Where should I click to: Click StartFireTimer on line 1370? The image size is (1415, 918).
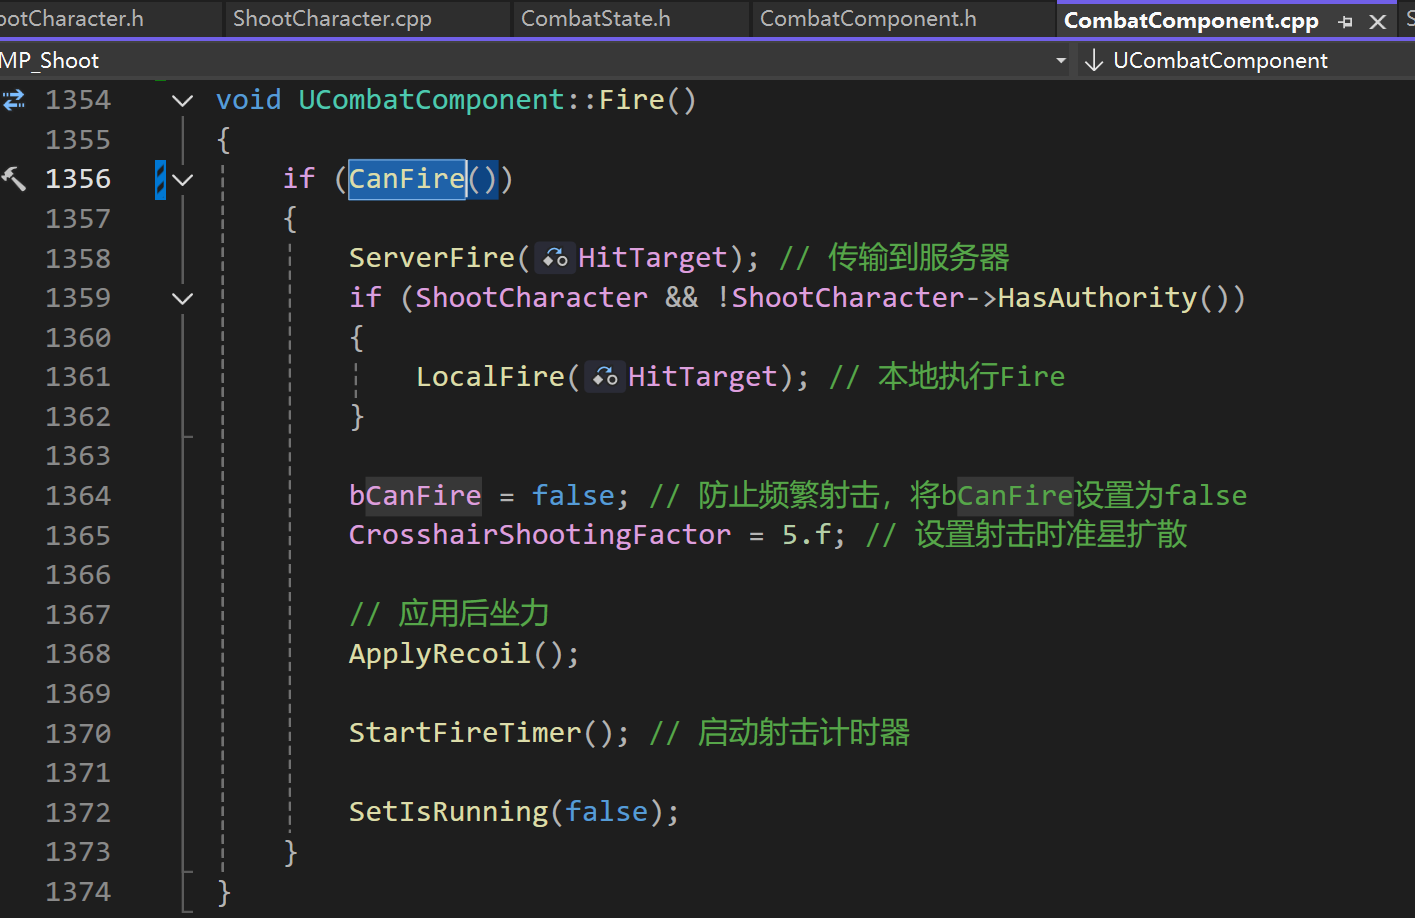click(x=465, y=733)
